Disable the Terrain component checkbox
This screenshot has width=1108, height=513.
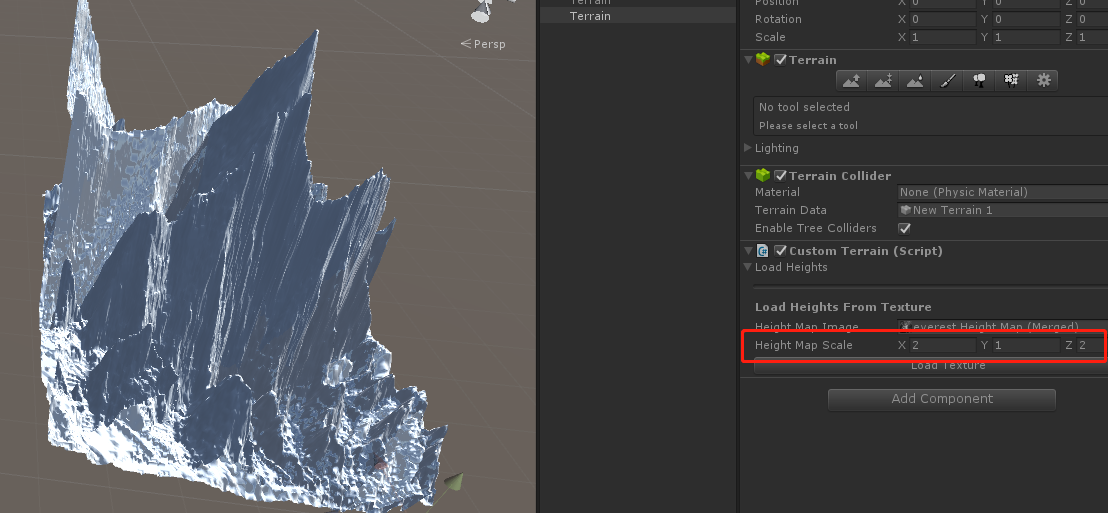(780, 60)
